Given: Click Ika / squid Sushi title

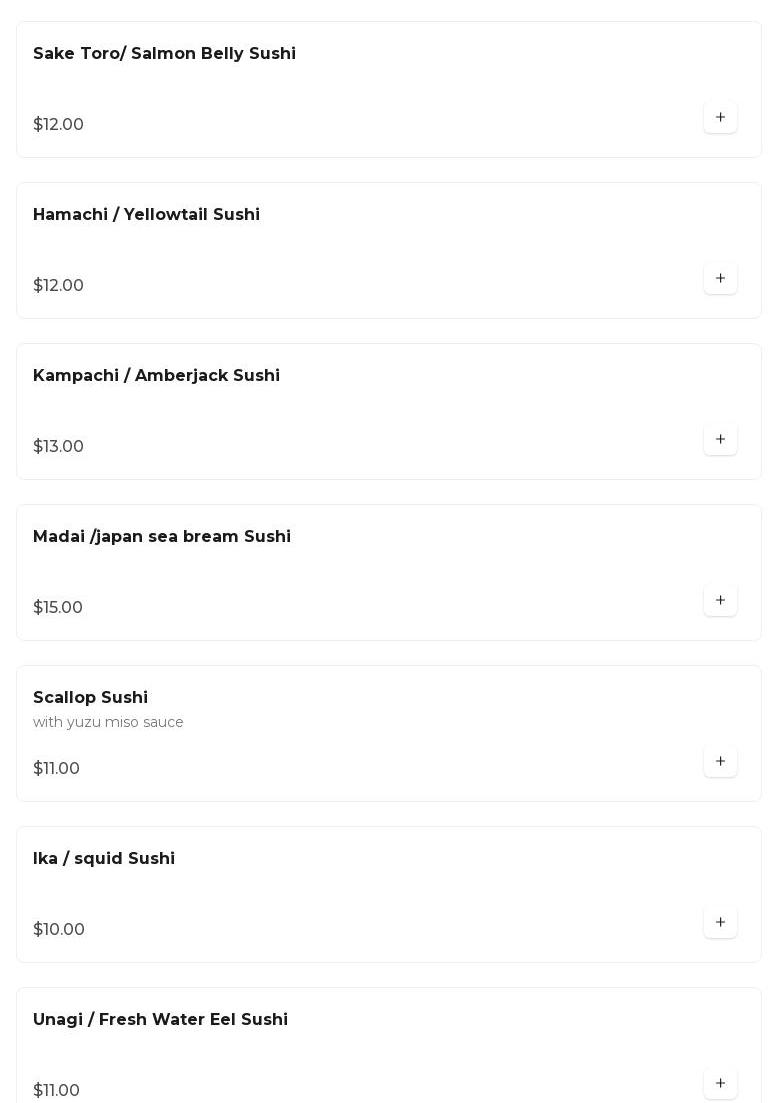Looking at the screenshot, I should click(104, 859).
